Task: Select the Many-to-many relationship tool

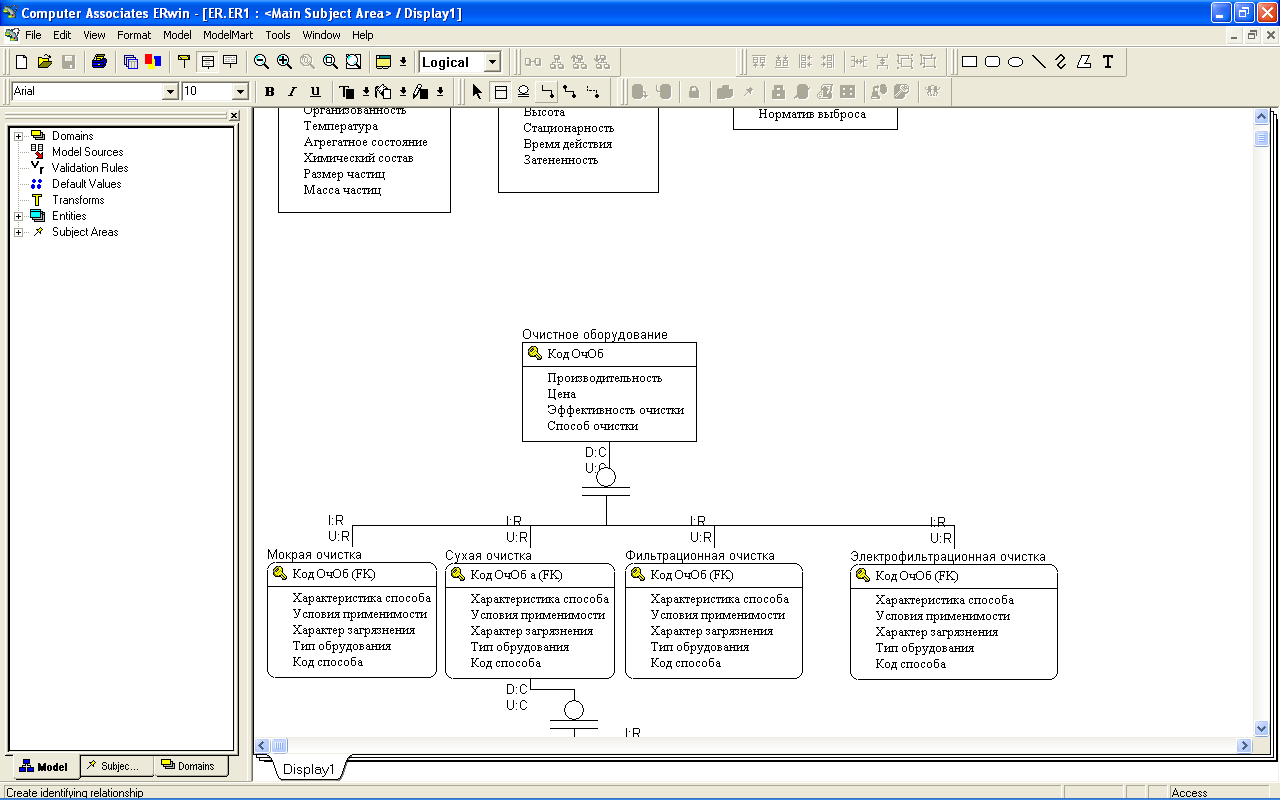Action: pyautogui.click(x=569, y=92)
